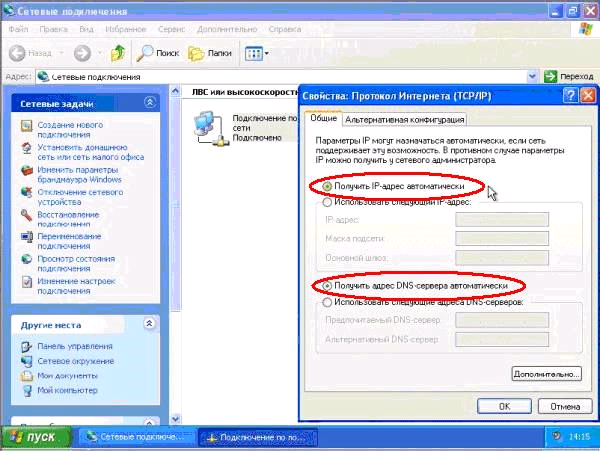Click the Up folder icon in toolbar

[x=118, y=53]
